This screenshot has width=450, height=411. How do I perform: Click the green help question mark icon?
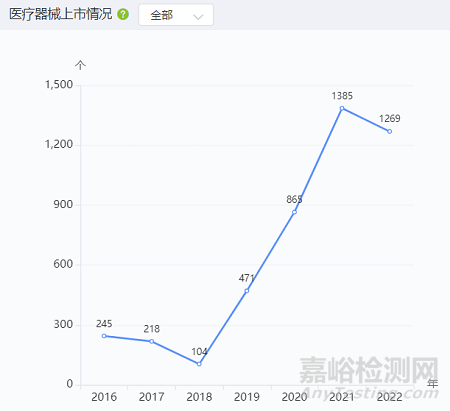coord(123,14)
